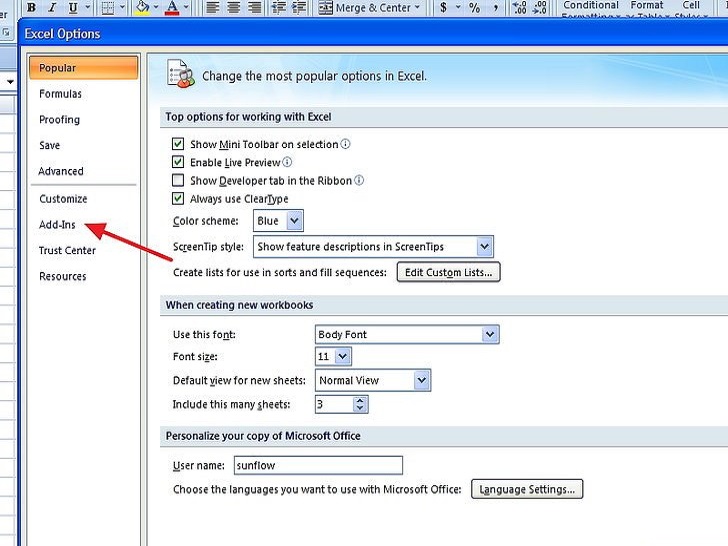Align text left in the ribbon
Image resolution: width=728 pixels, height=546 pixels.
tap(213, 7)
